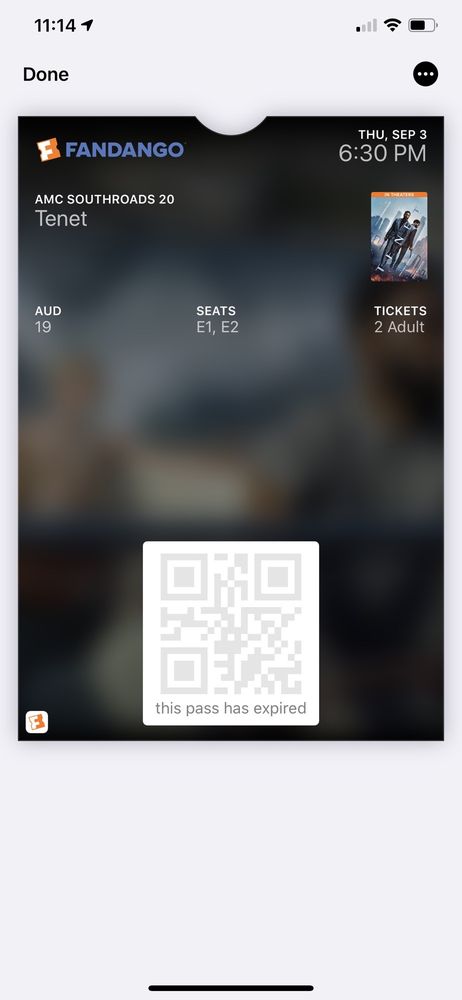Tap the 2 Adult tickets field
The image size is (462, 1000).
[400, 320]
